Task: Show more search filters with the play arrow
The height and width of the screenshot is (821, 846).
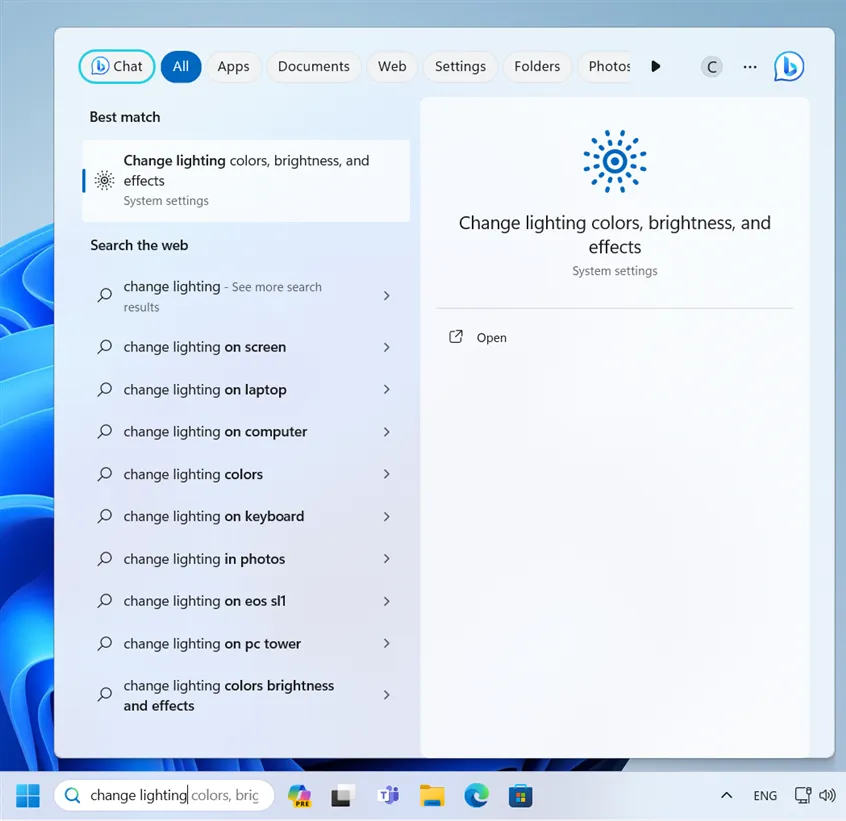Action: pos(656,67)
